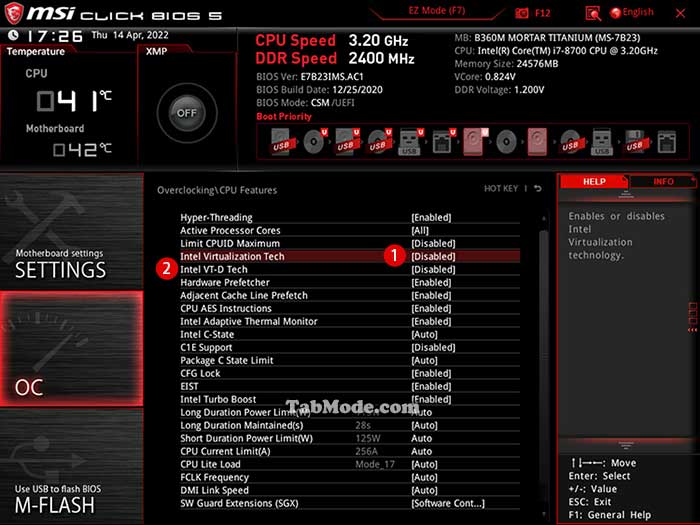Toggle Adjacent Cache Line Prefetch value
700x525 pixels.
[x=431, y=295]
